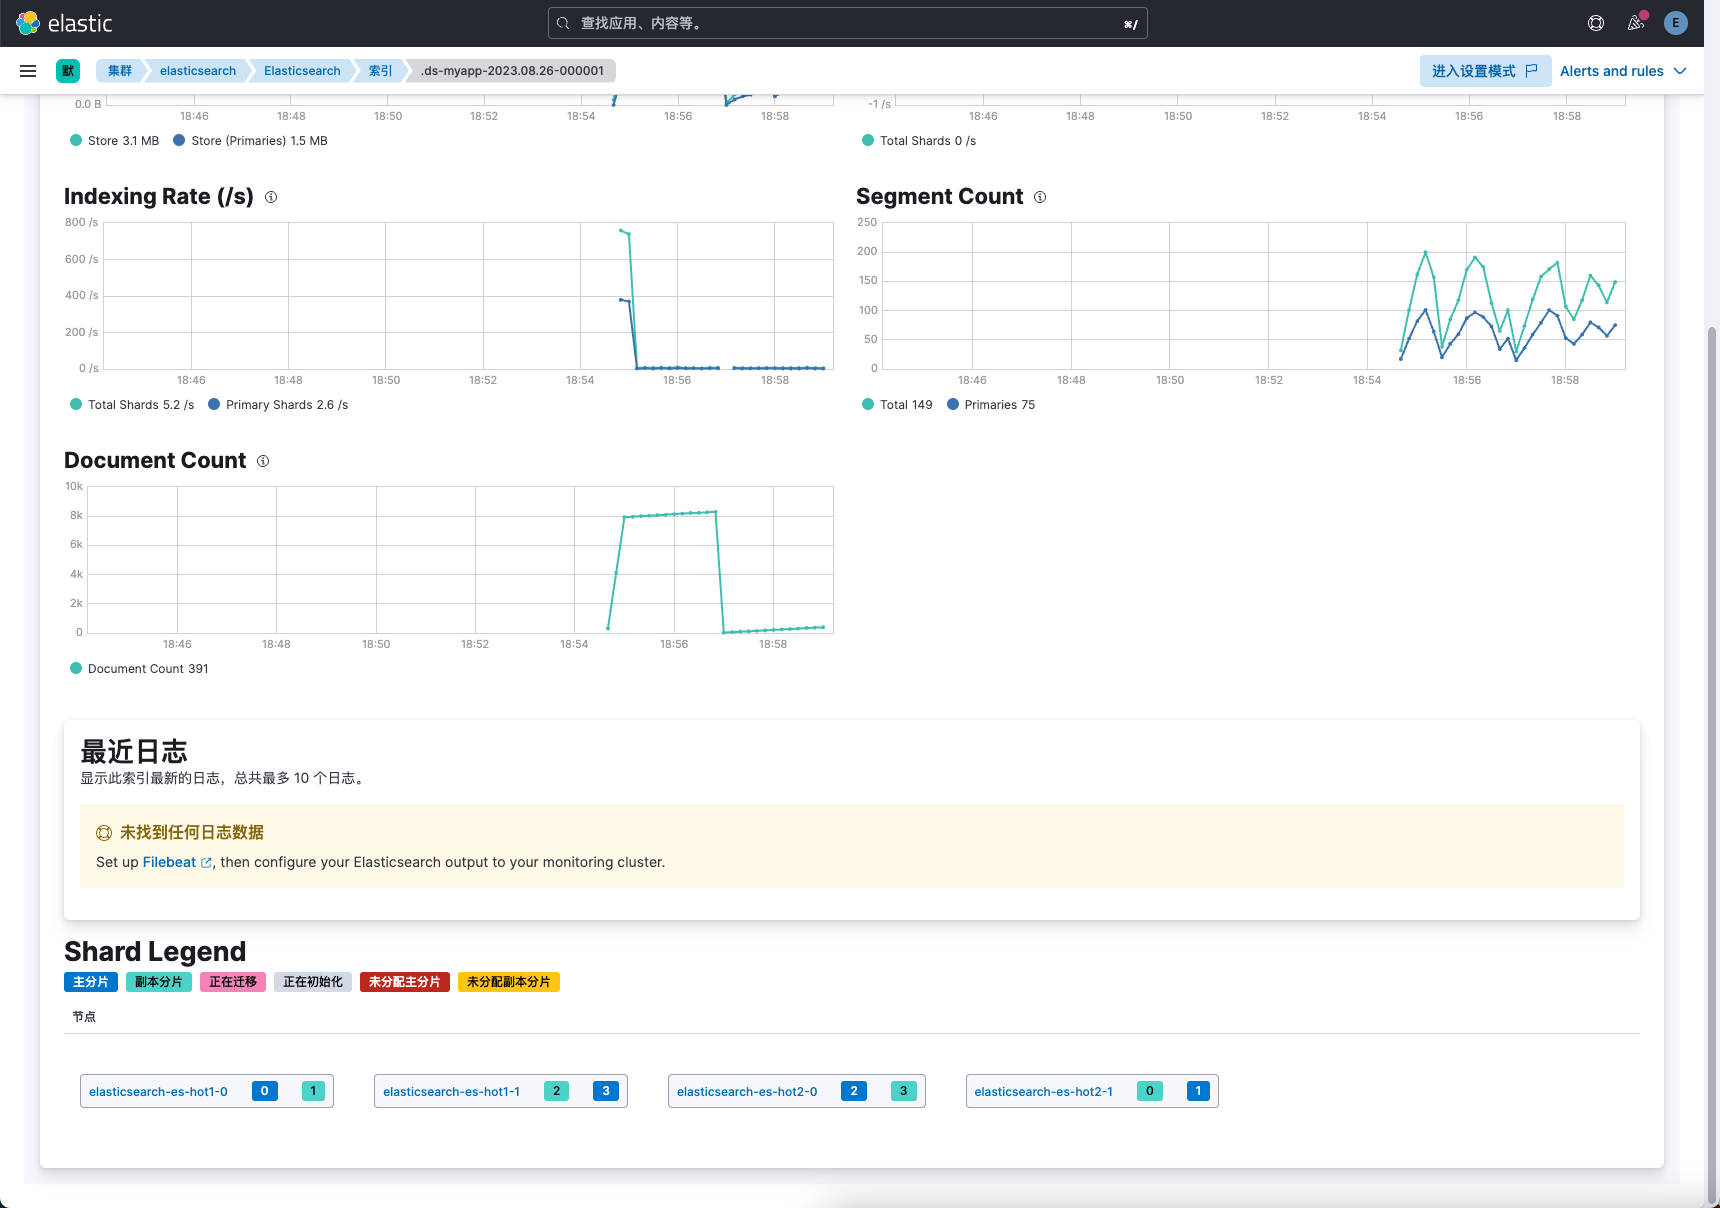
Task: Click primary shard 0 on hot1-0
Action: [x=265, y=1091]
